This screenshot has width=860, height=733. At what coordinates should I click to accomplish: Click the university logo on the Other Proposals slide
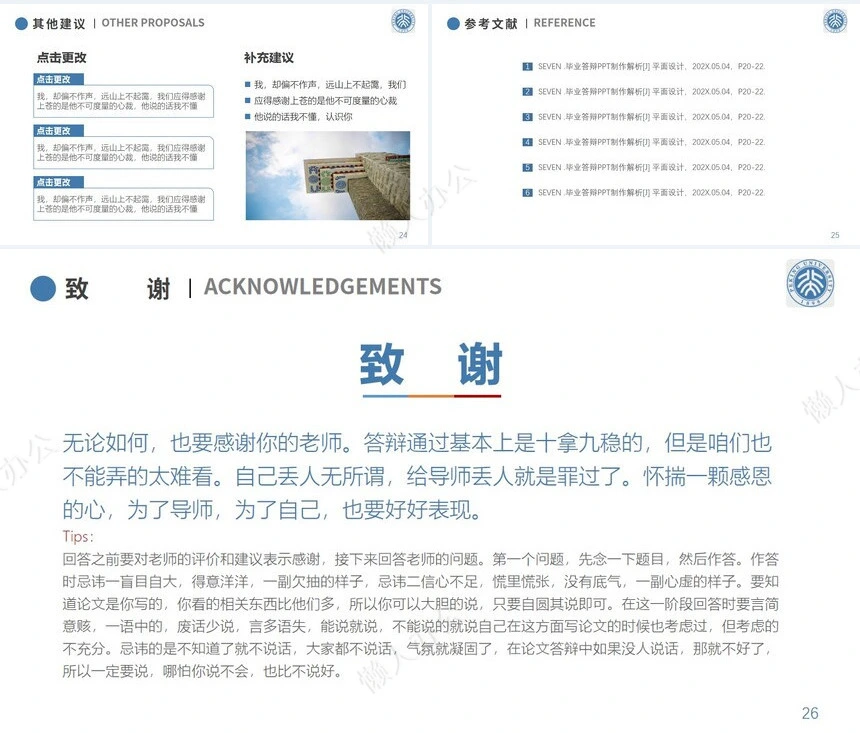404,21
